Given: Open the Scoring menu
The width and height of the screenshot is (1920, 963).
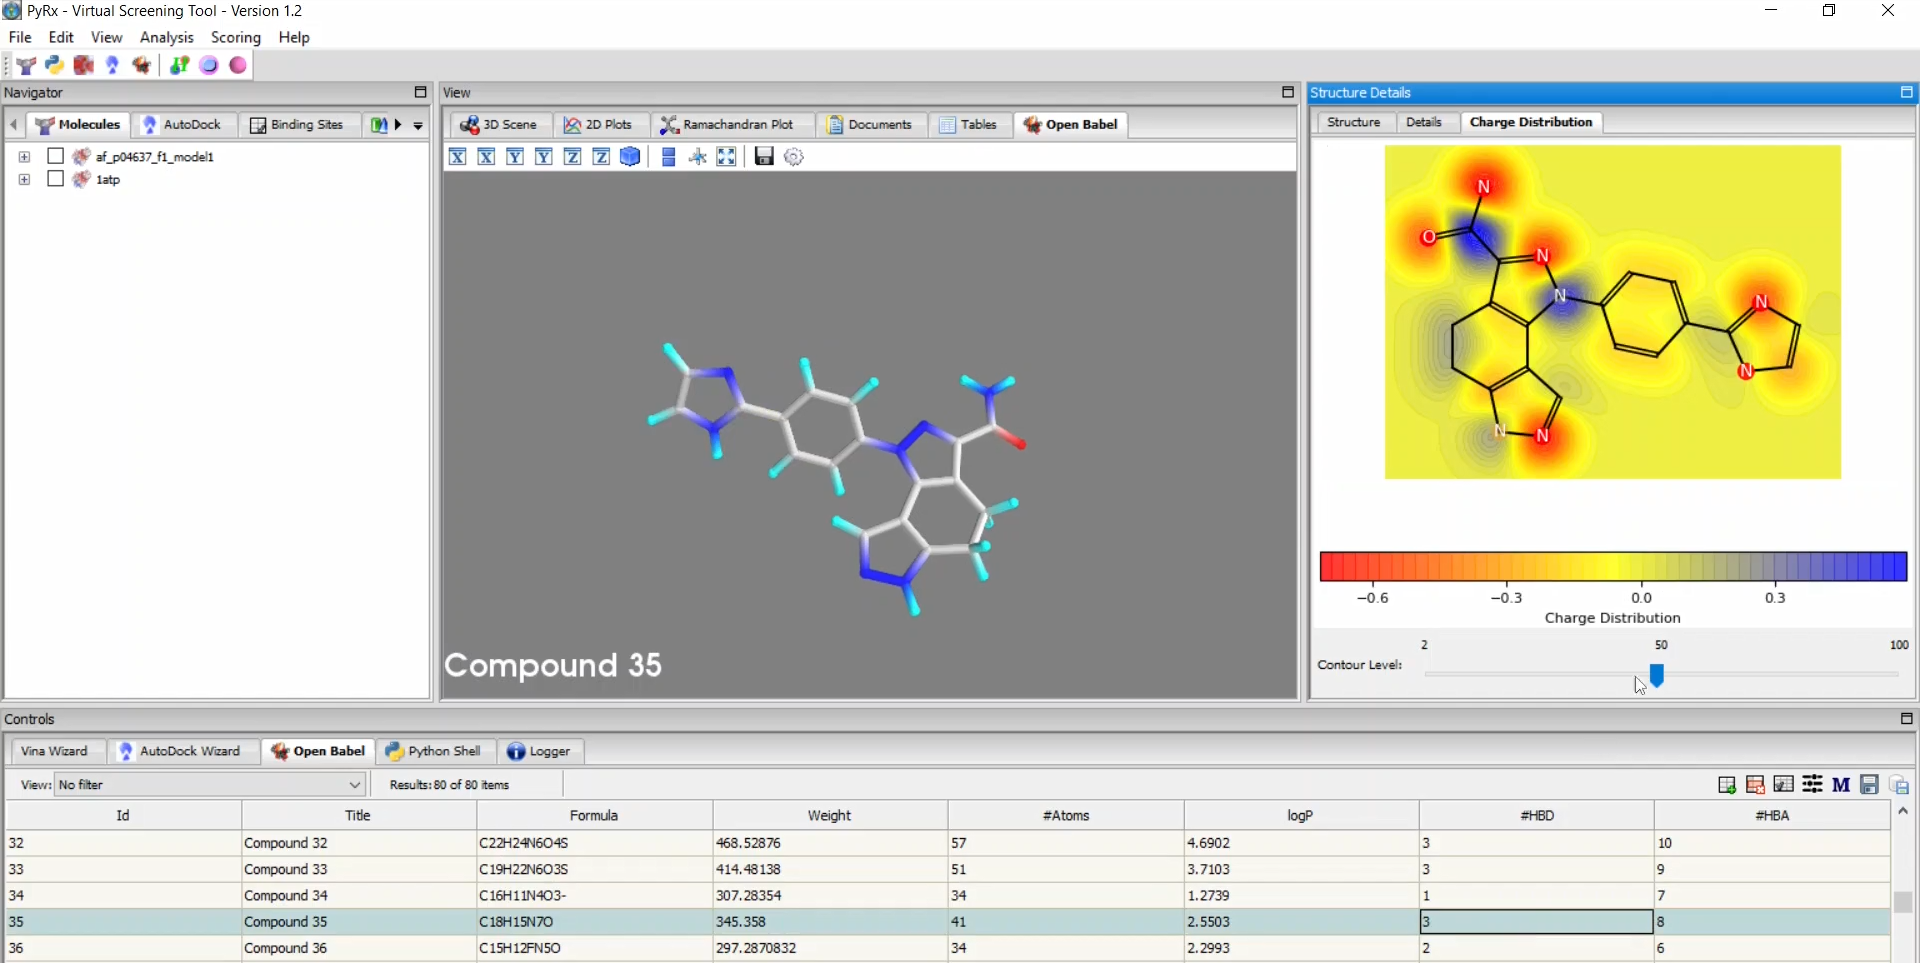Looking at the screenshot, I should click(236, 37).
